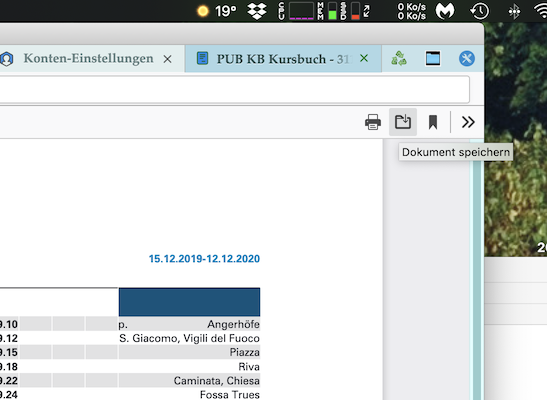Click the network speed Ko/s indicator

[x=412, y=11]
